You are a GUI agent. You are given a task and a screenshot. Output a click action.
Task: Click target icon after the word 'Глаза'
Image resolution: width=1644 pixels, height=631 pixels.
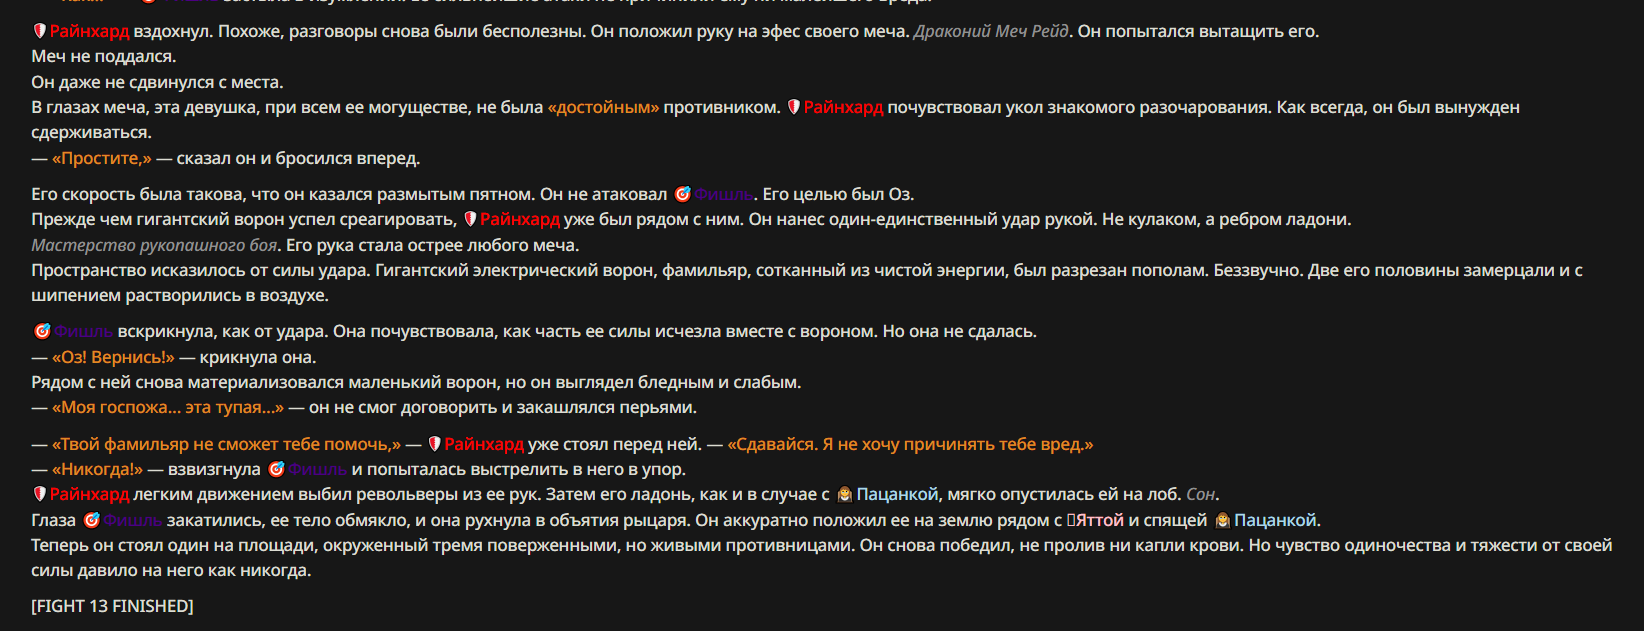[91, 520]
